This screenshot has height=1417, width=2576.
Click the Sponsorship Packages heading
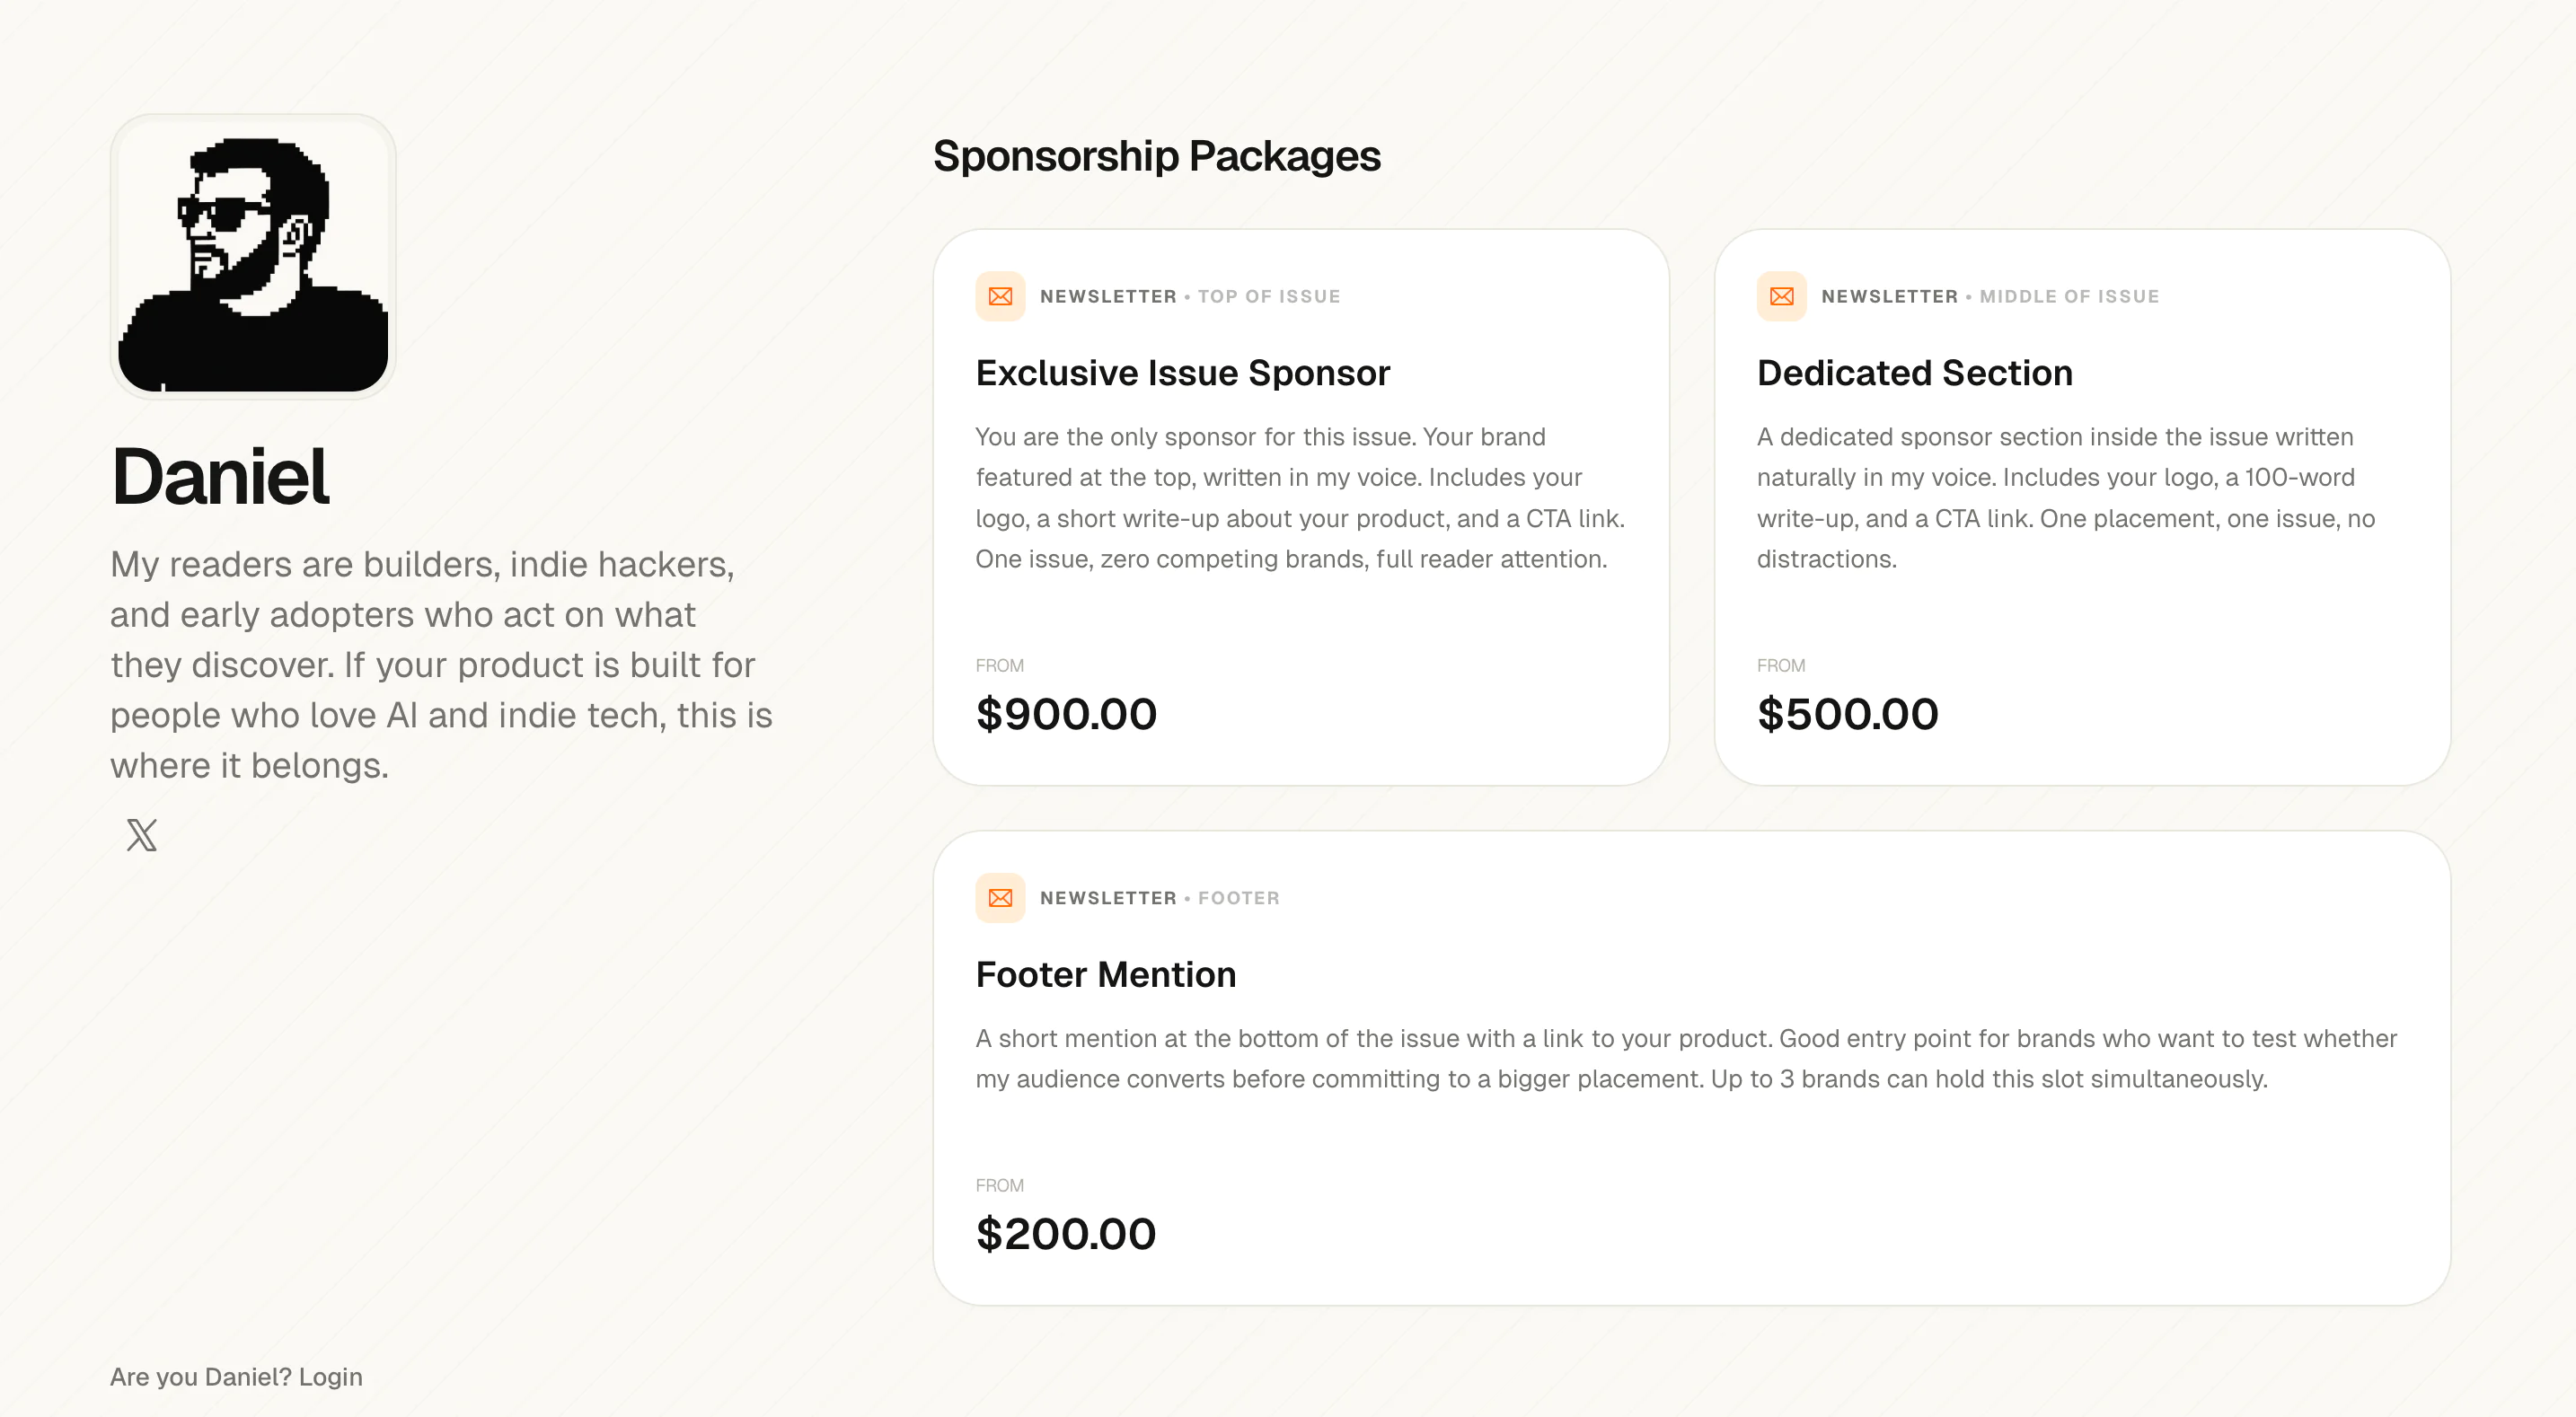click(1156, 156)
